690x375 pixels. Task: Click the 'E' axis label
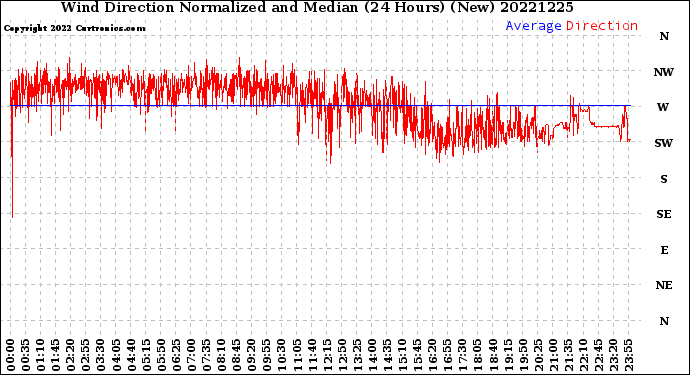(x=664, y=250)
